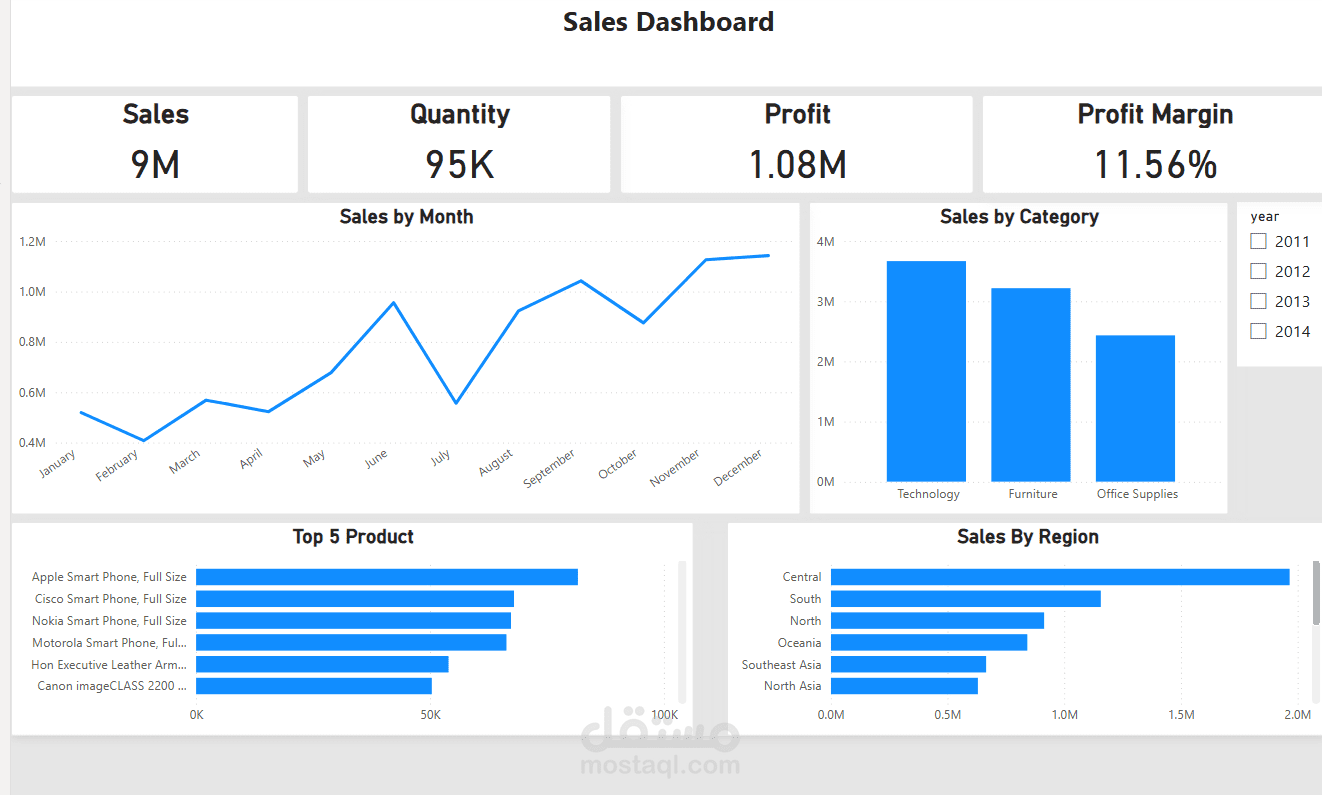Click the Profit Margin card showing 11.56%

pyautogui.click(x=1155, y=143)
